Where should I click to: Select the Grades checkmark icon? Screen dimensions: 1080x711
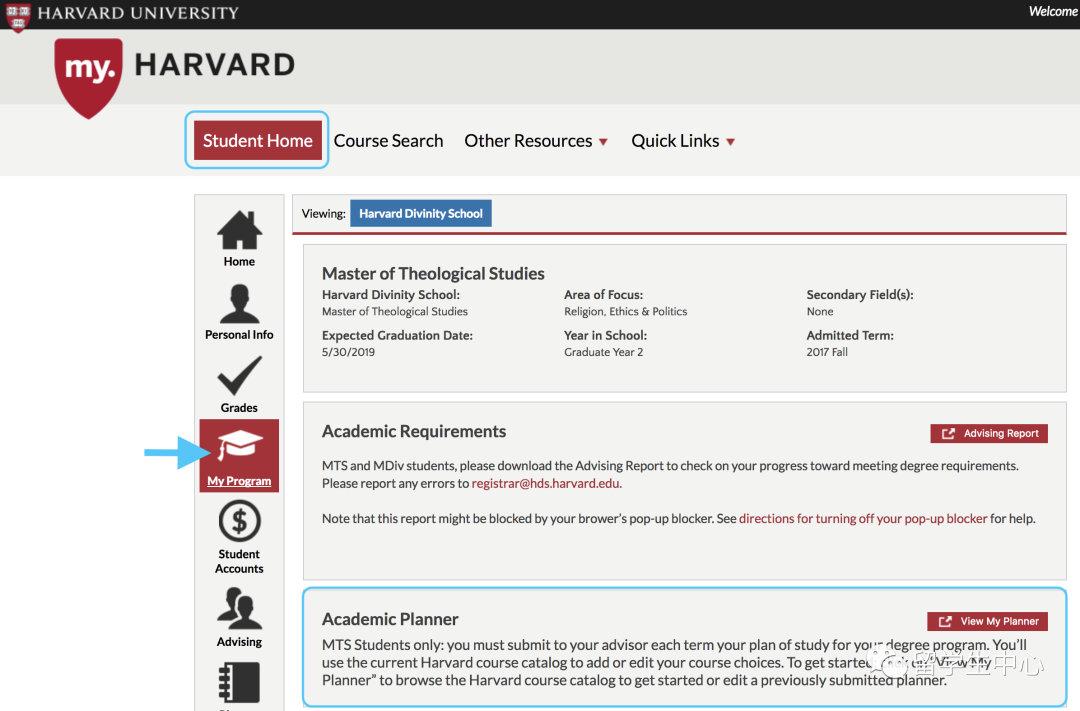tap(239, 378)
